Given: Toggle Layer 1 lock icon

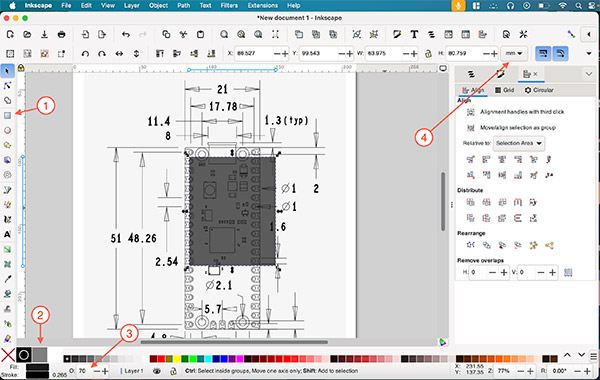Looking at the screenshot, I should (x=173, y=371).
